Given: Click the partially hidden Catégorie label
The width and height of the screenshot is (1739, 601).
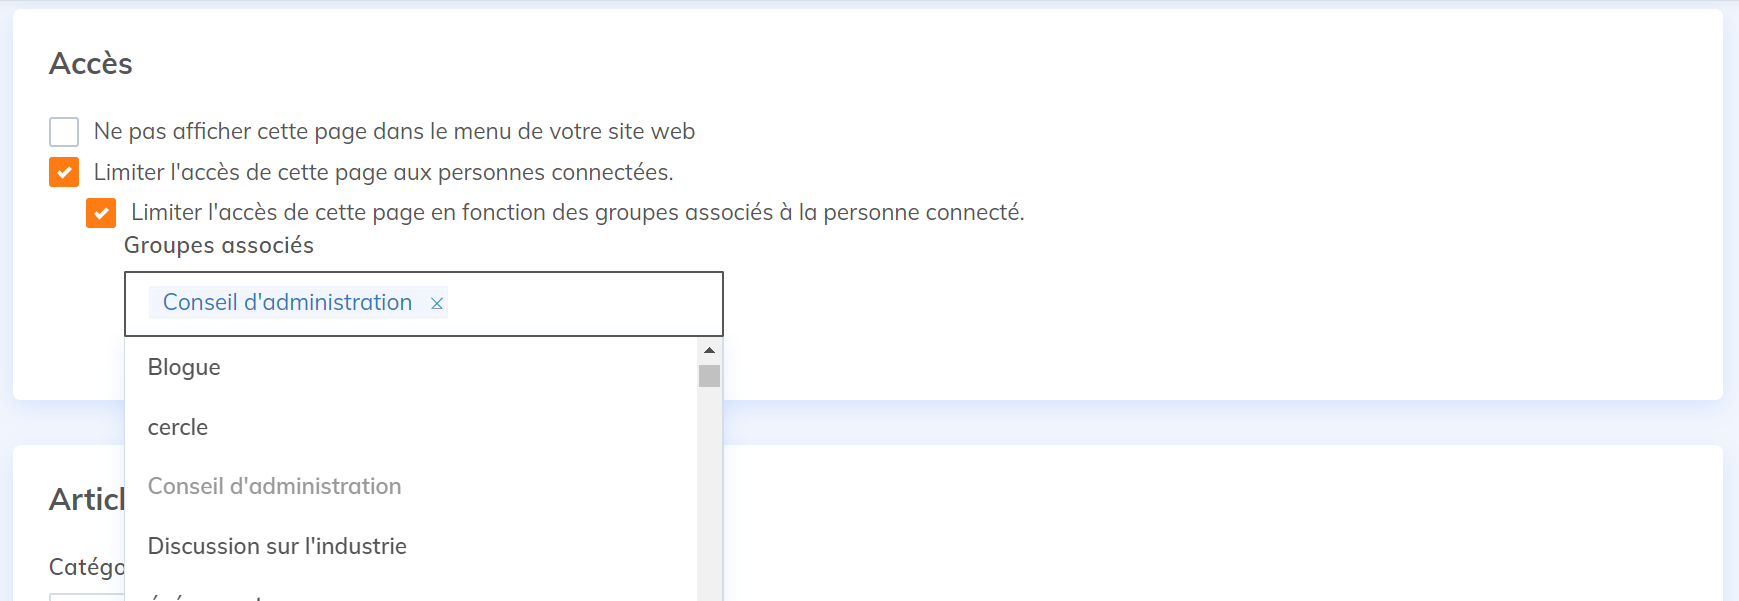Looking at the screenshot, I should (x=86, y=567).
